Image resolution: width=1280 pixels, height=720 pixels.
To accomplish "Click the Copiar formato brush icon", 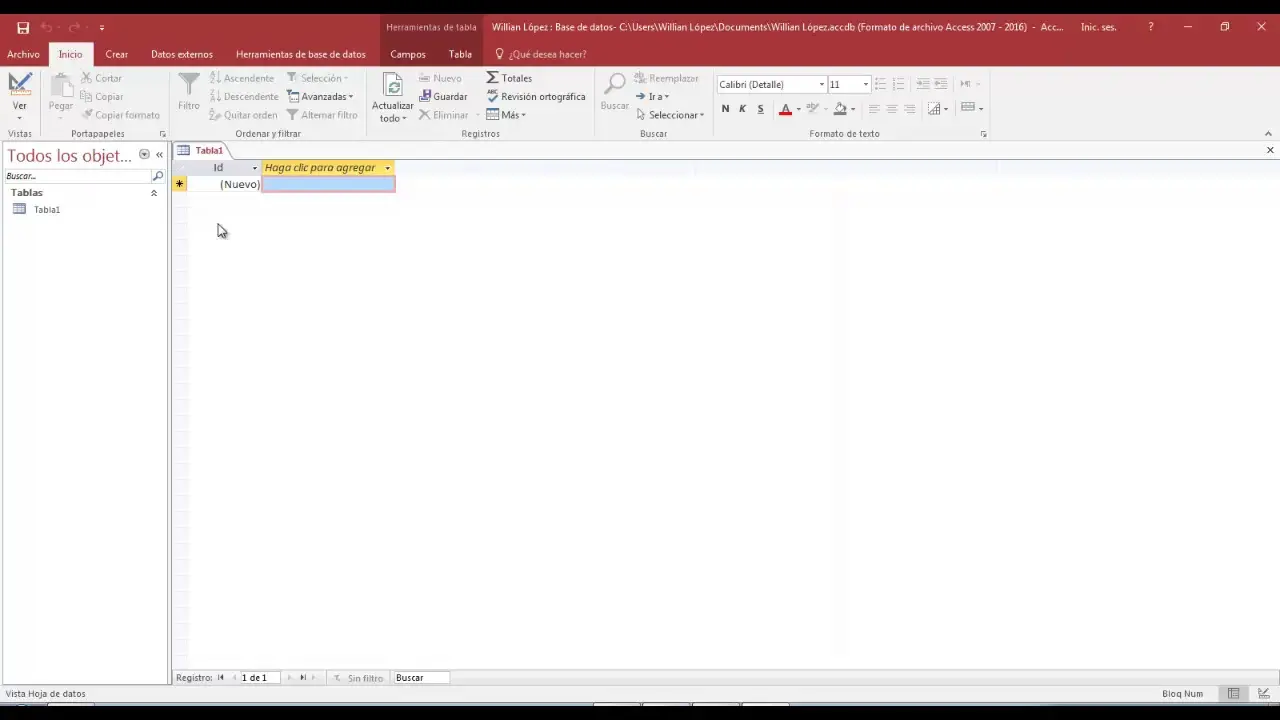I will [x=87, y=115].
